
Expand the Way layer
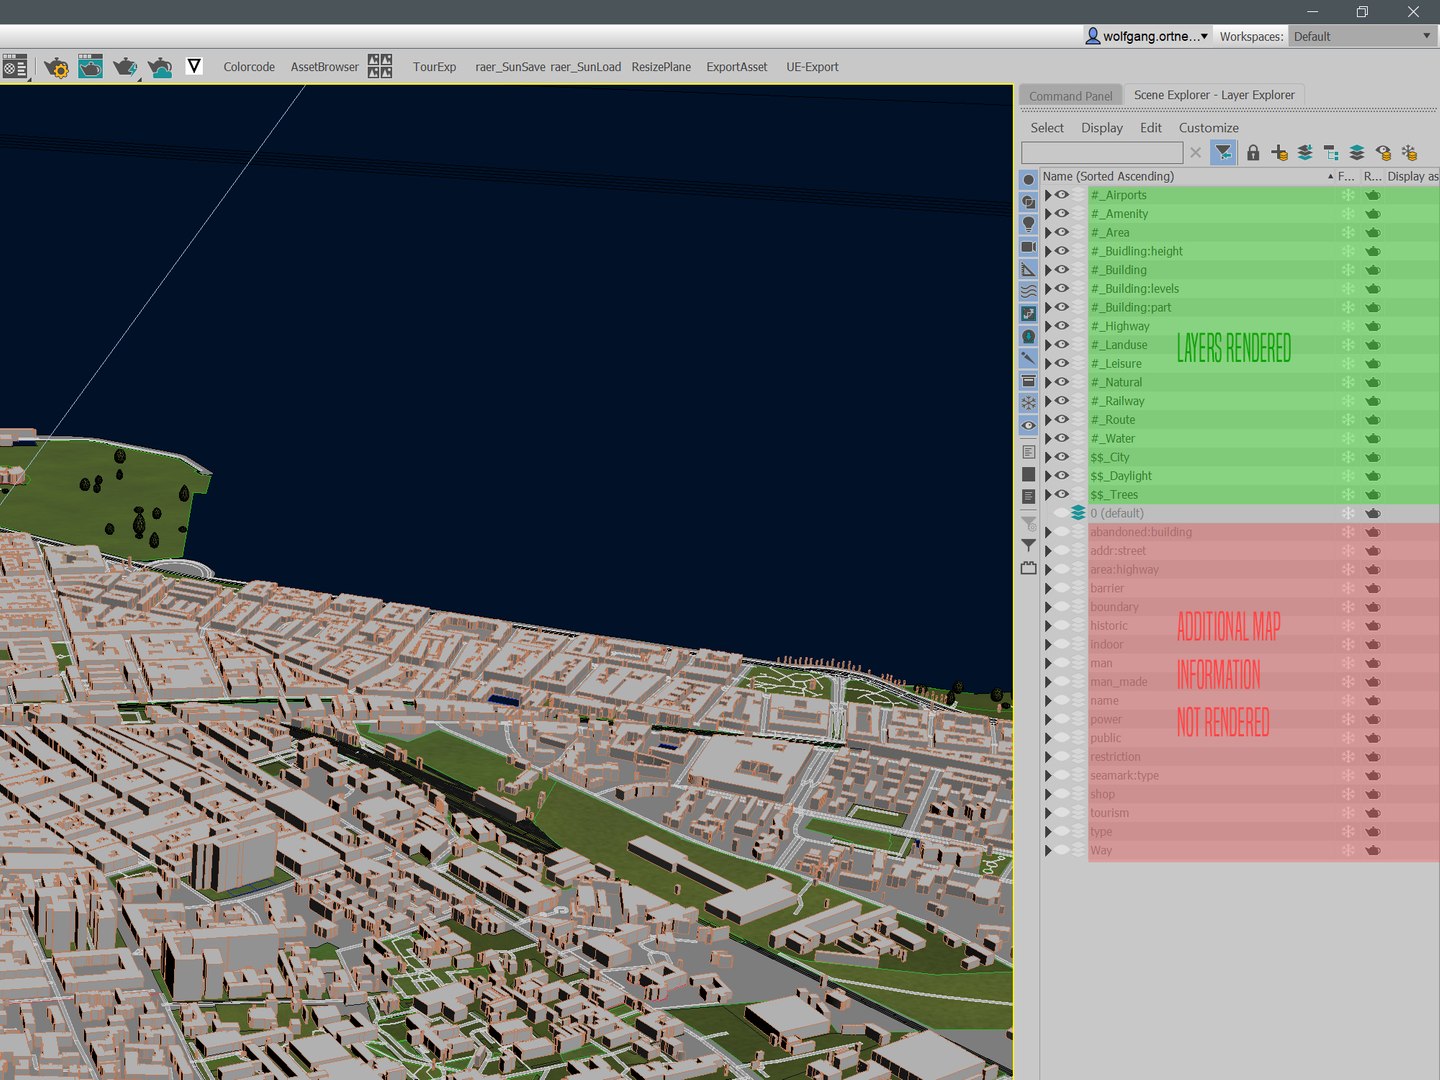click(x=1048, y=850)
